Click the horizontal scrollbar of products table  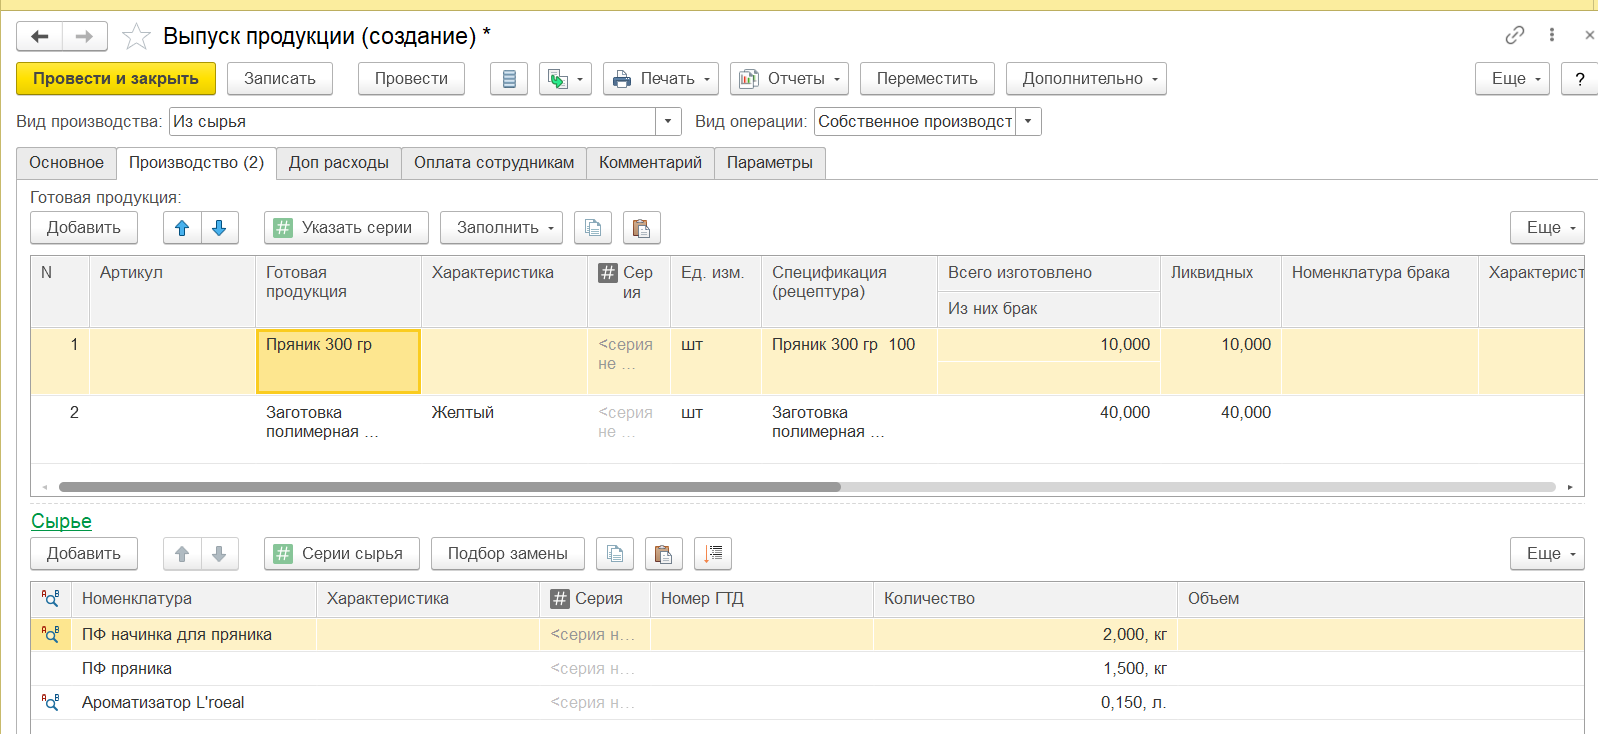(x=450, y=487)
